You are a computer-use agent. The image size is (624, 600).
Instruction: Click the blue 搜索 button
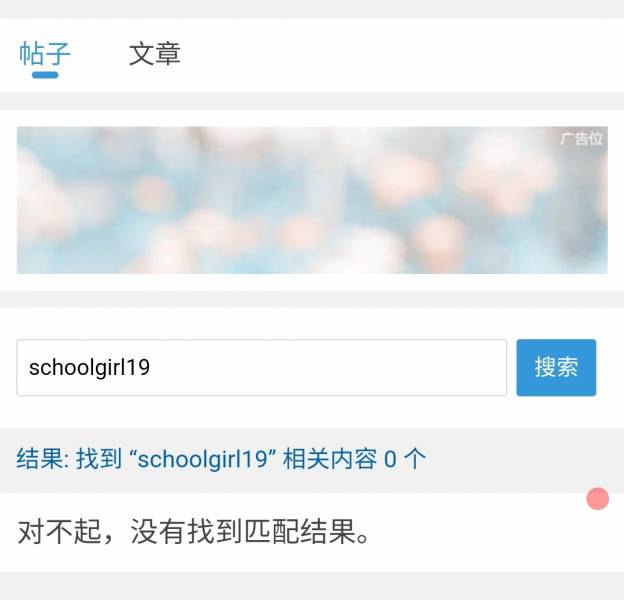pyautogui.click(x=556, y=367)
